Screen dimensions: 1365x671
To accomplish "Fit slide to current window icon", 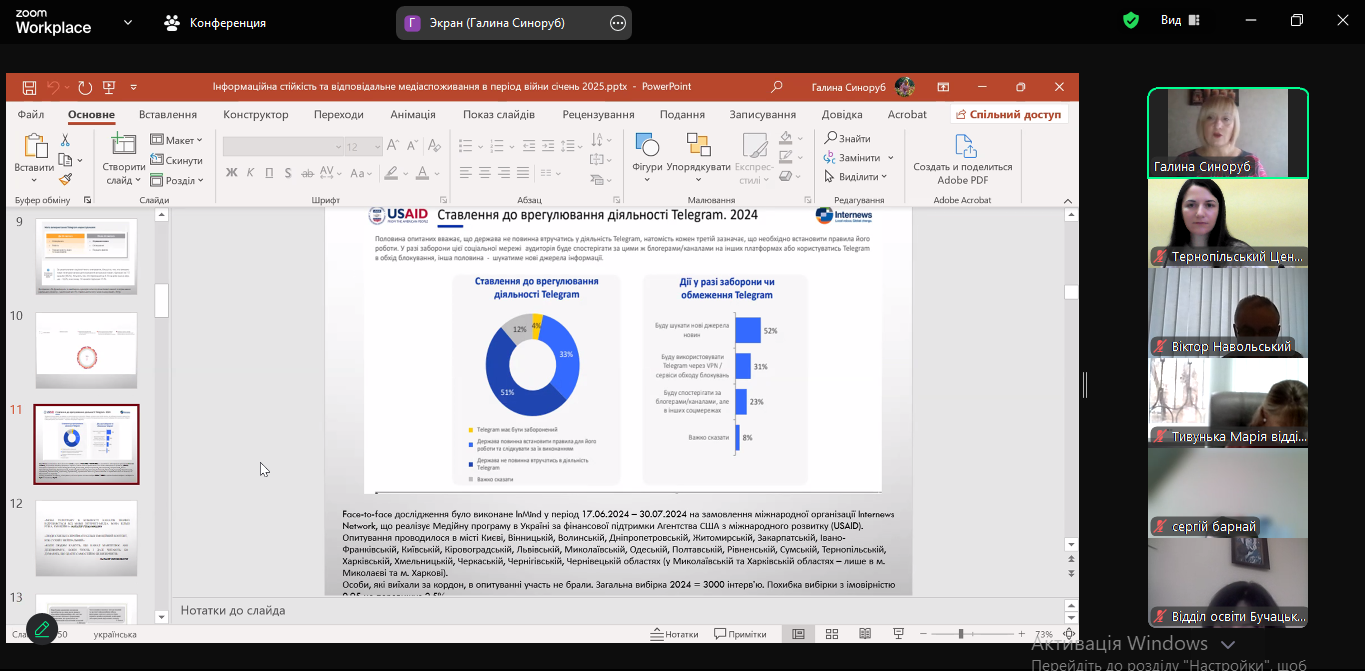I will (x=1070, y=634).
